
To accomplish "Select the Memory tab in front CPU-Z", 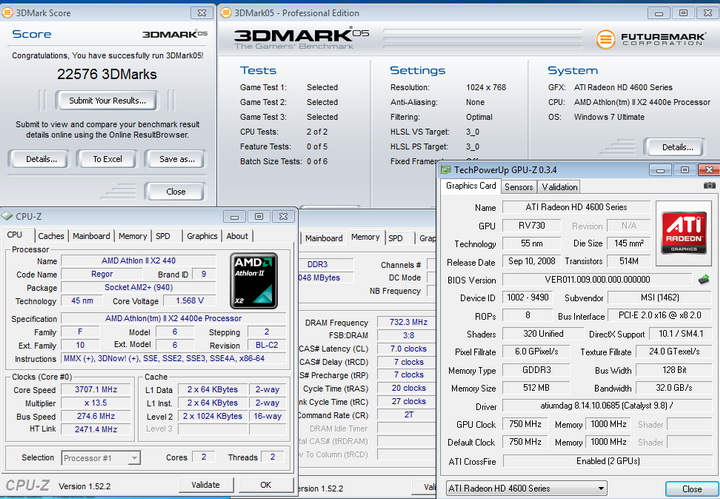I will point(132,236).
